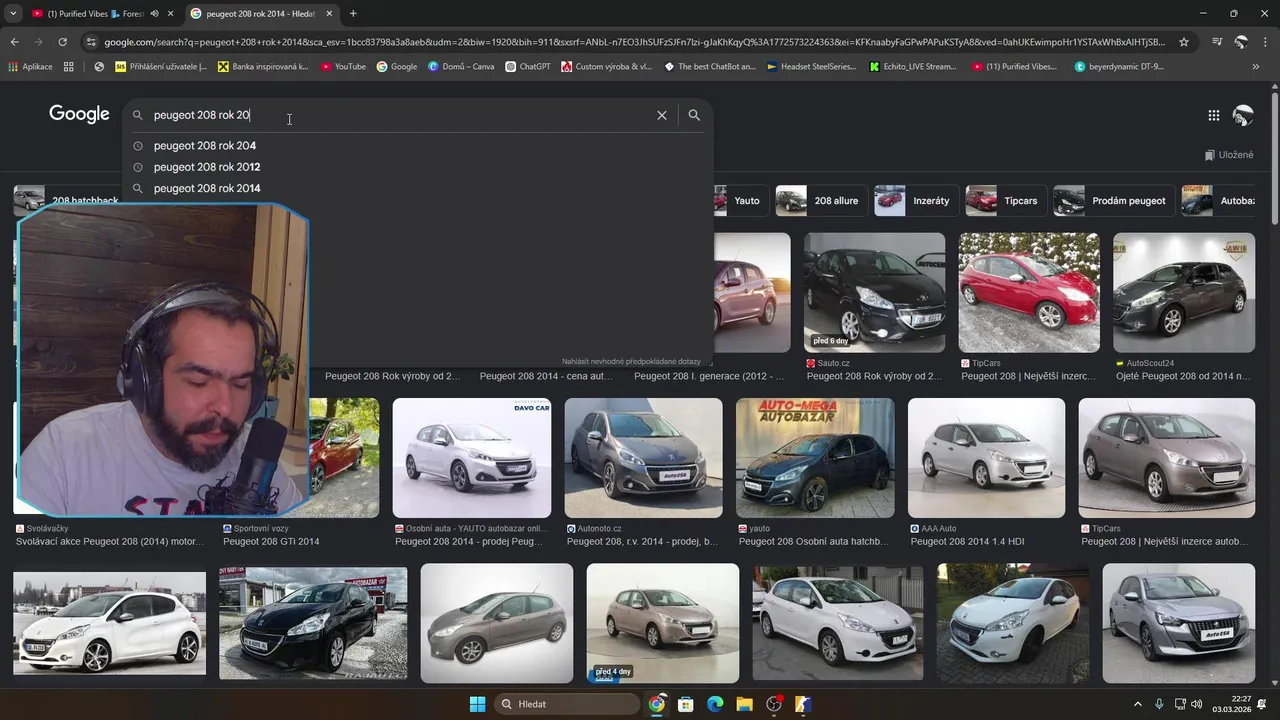Clear the Google search box text
The width and height of the screenshot is (1280, 720).
(661, 115)
